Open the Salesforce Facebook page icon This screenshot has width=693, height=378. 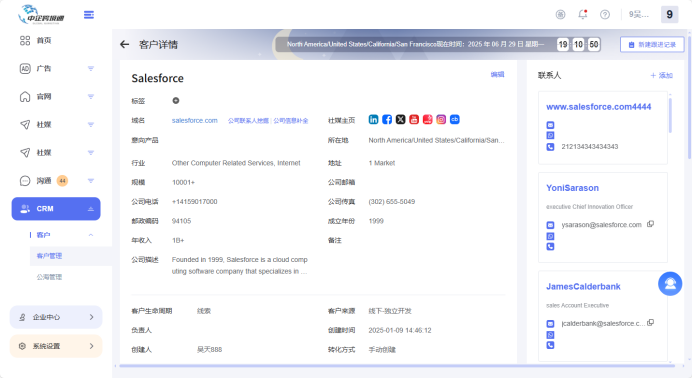click(387, 119)
